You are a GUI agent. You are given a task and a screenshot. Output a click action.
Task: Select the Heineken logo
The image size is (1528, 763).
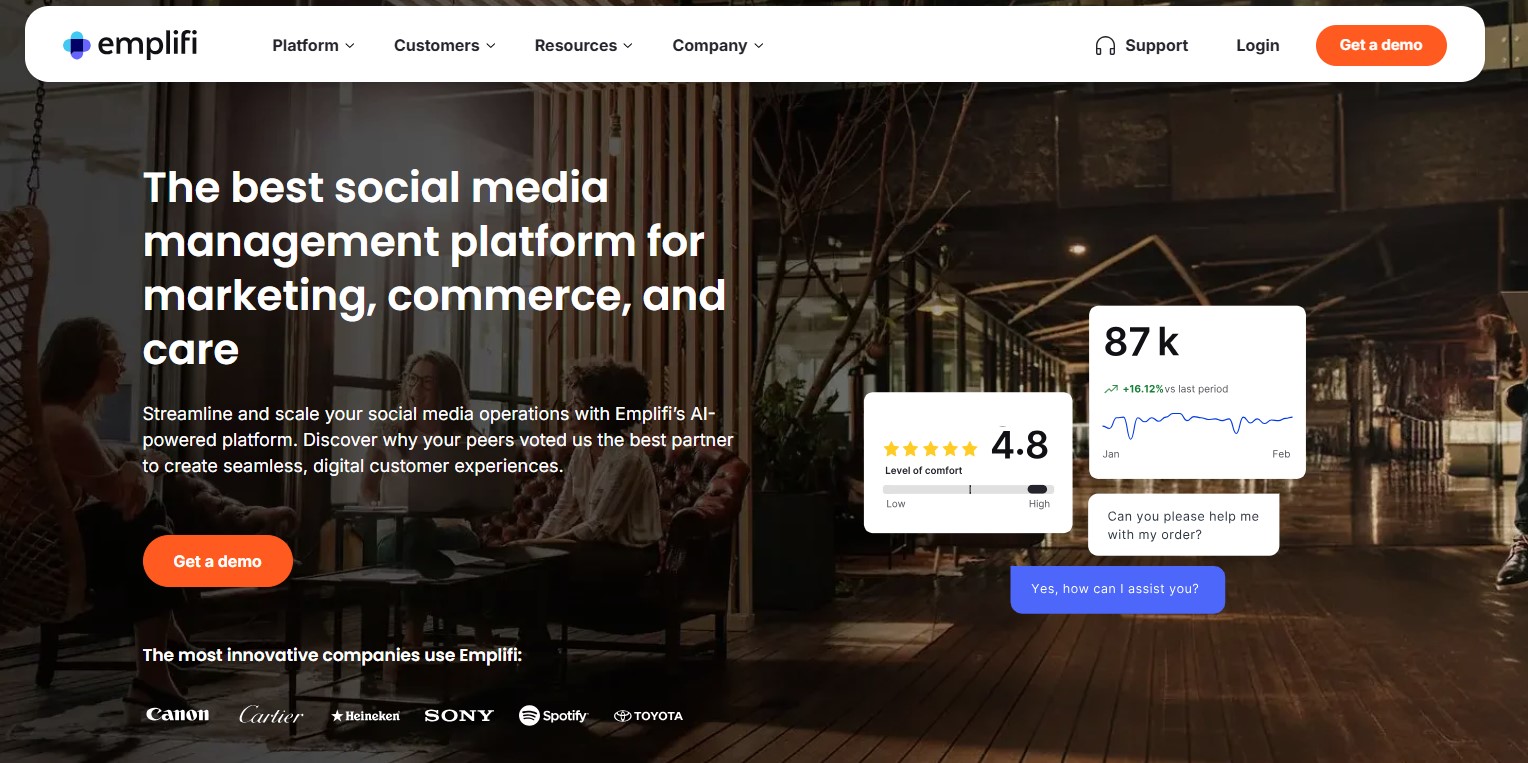(364, 715)
